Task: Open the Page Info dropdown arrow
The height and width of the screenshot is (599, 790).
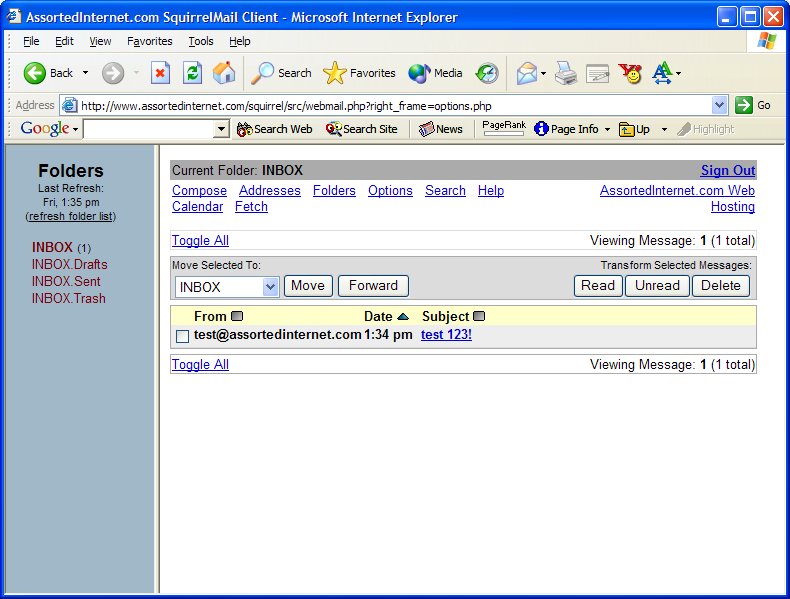Action: [x=607, y=129]
